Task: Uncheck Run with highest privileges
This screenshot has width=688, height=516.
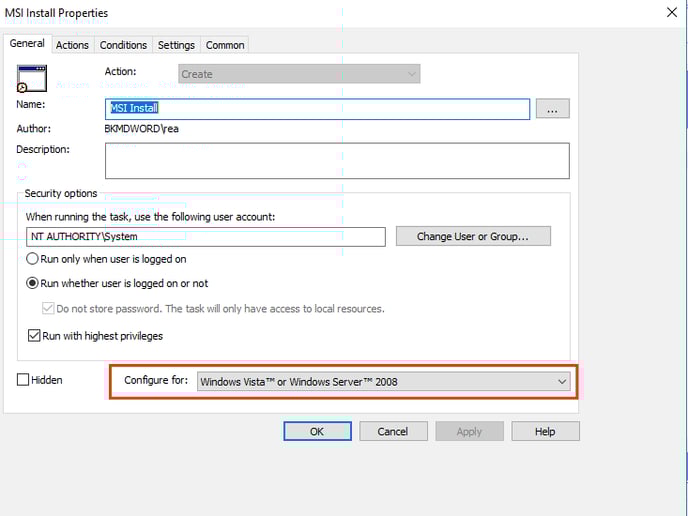Action: (33, 336)
